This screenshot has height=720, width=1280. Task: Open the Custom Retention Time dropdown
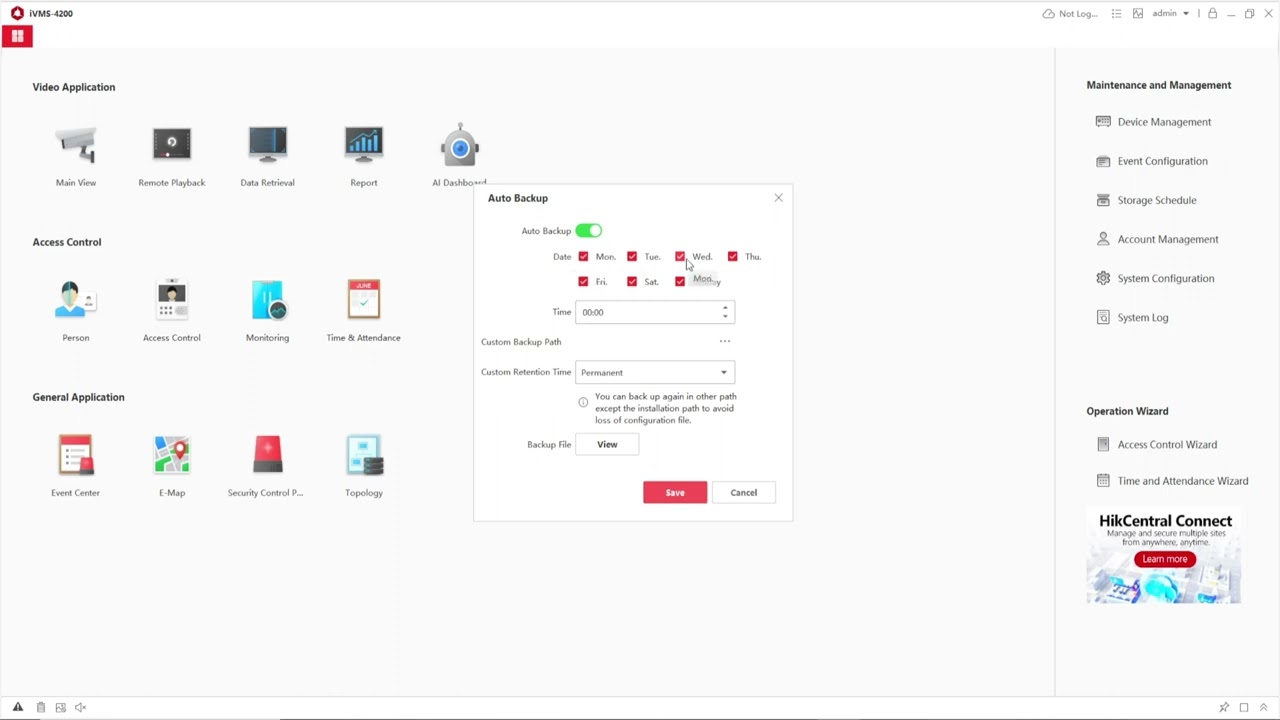(x=655, y=372)
